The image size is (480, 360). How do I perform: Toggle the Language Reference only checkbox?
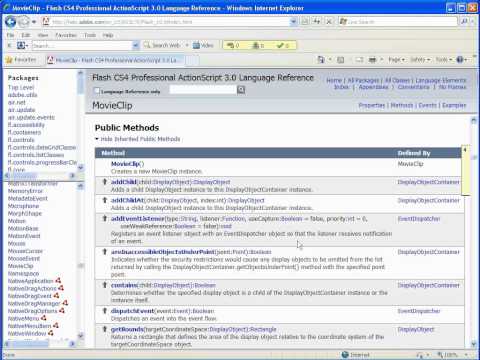(x=97, y=91)
